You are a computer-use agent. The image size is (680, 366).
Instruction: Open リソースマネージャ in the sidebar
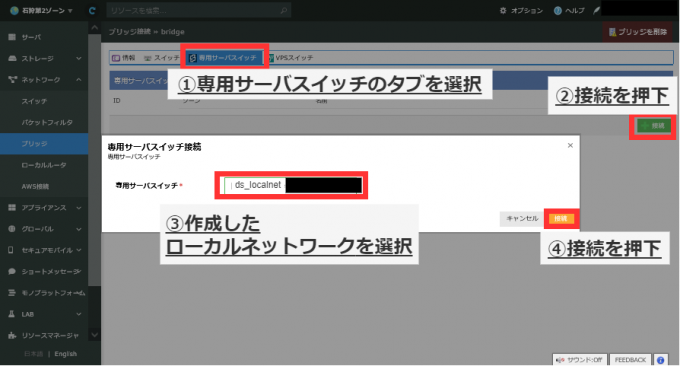pos(44,335)
